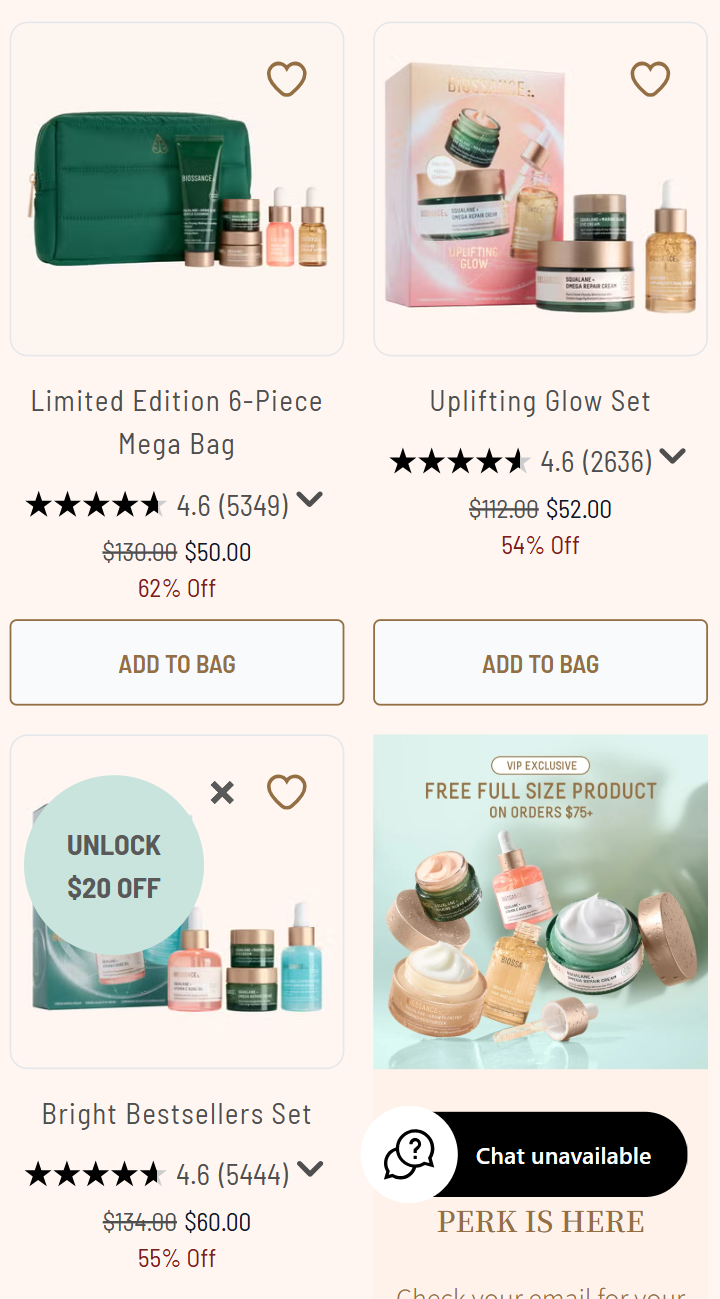Click the star rating for Uplifting Glow Set
Image resolution: width=720 pixels, height=1299 pixels.
459,461
